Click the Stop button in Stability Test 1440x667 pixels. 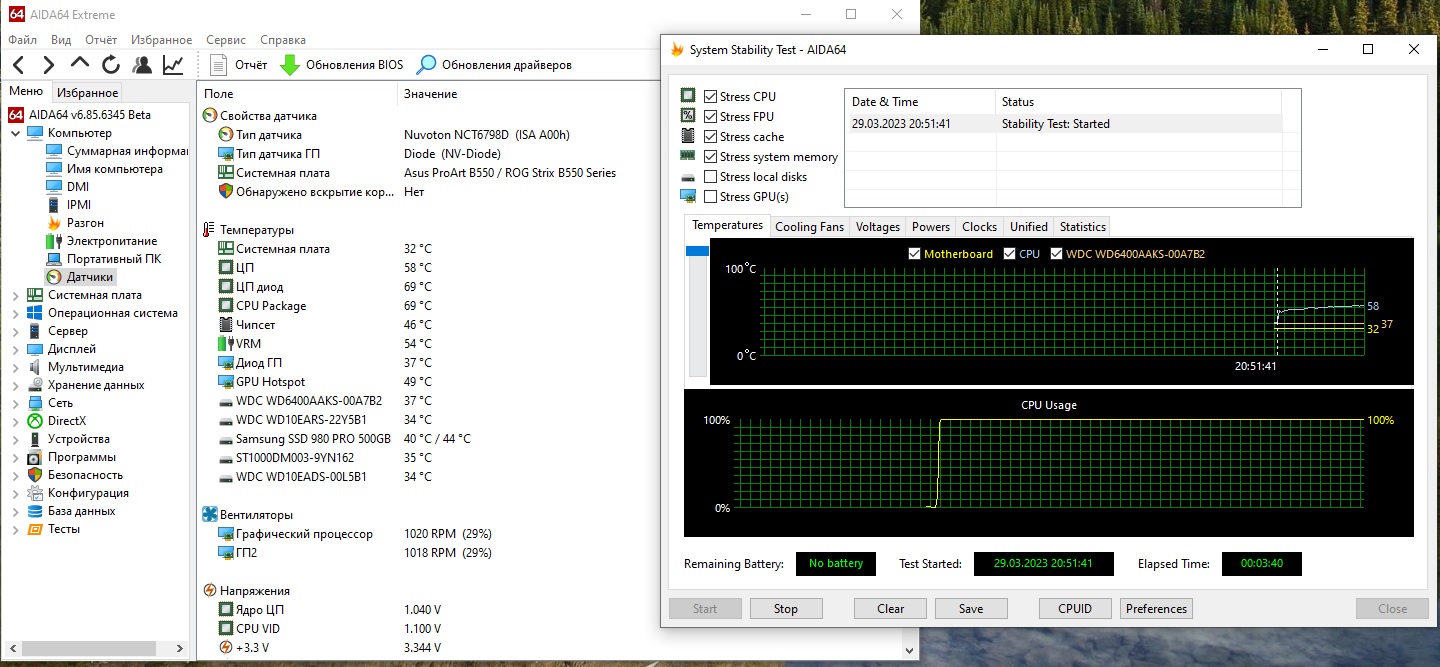tap(786, 609)
